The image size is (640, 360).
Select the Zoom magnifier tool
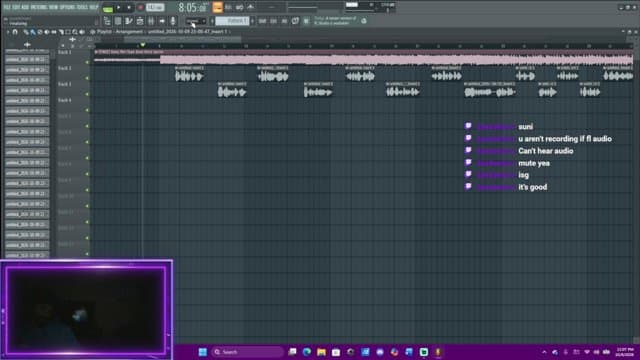[x=75, y=32]
